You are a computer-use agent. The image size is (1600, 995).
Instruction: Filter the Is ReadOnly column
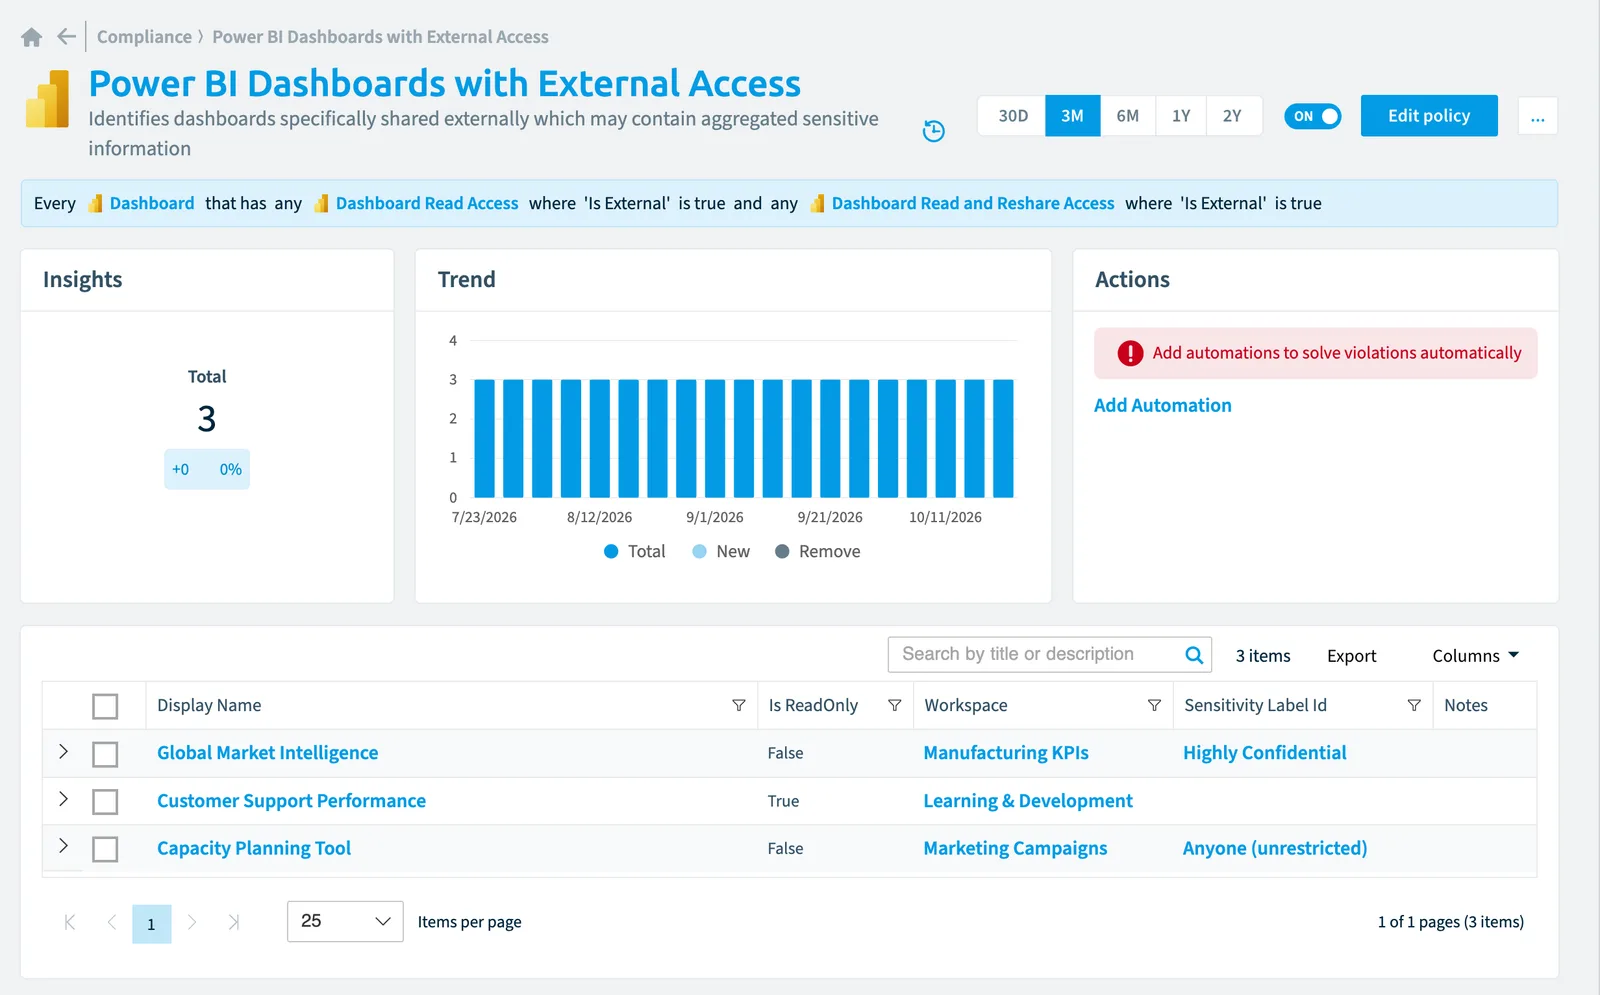point(894,706)
